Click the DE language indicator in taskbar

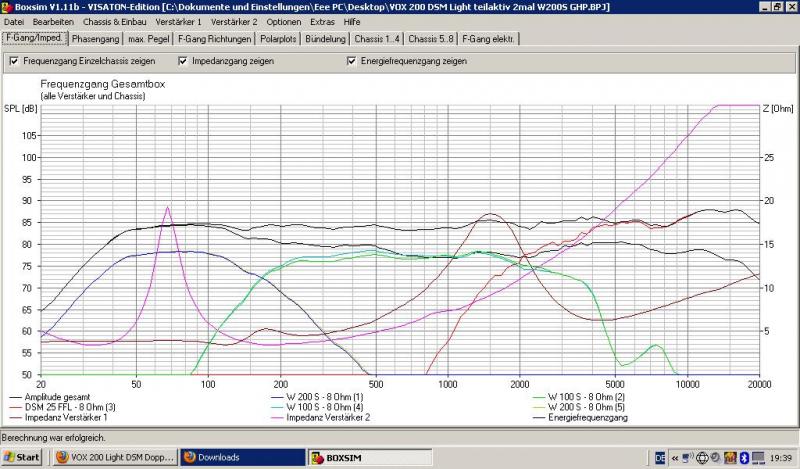click(660, 457)
